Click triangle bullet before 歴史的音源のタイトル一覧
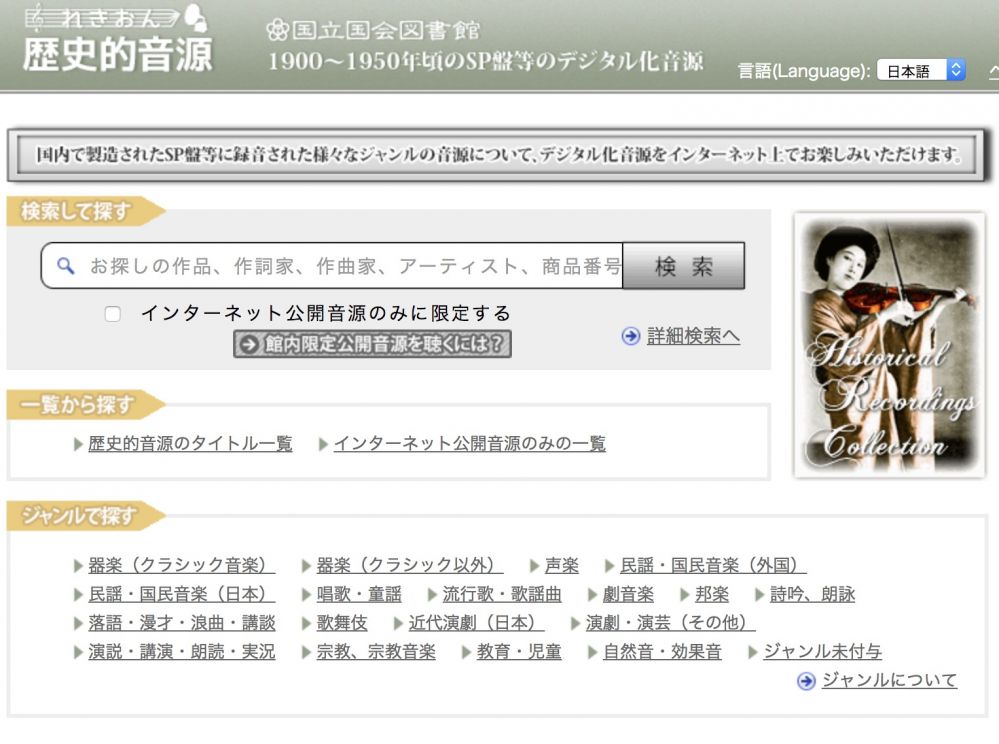This screenshot has width=999, height=744. 78,444
